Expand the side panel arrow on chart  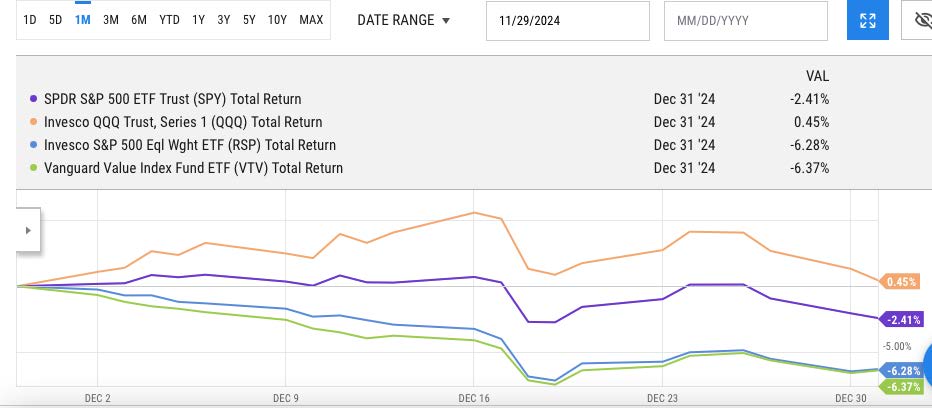click(28, 230)
